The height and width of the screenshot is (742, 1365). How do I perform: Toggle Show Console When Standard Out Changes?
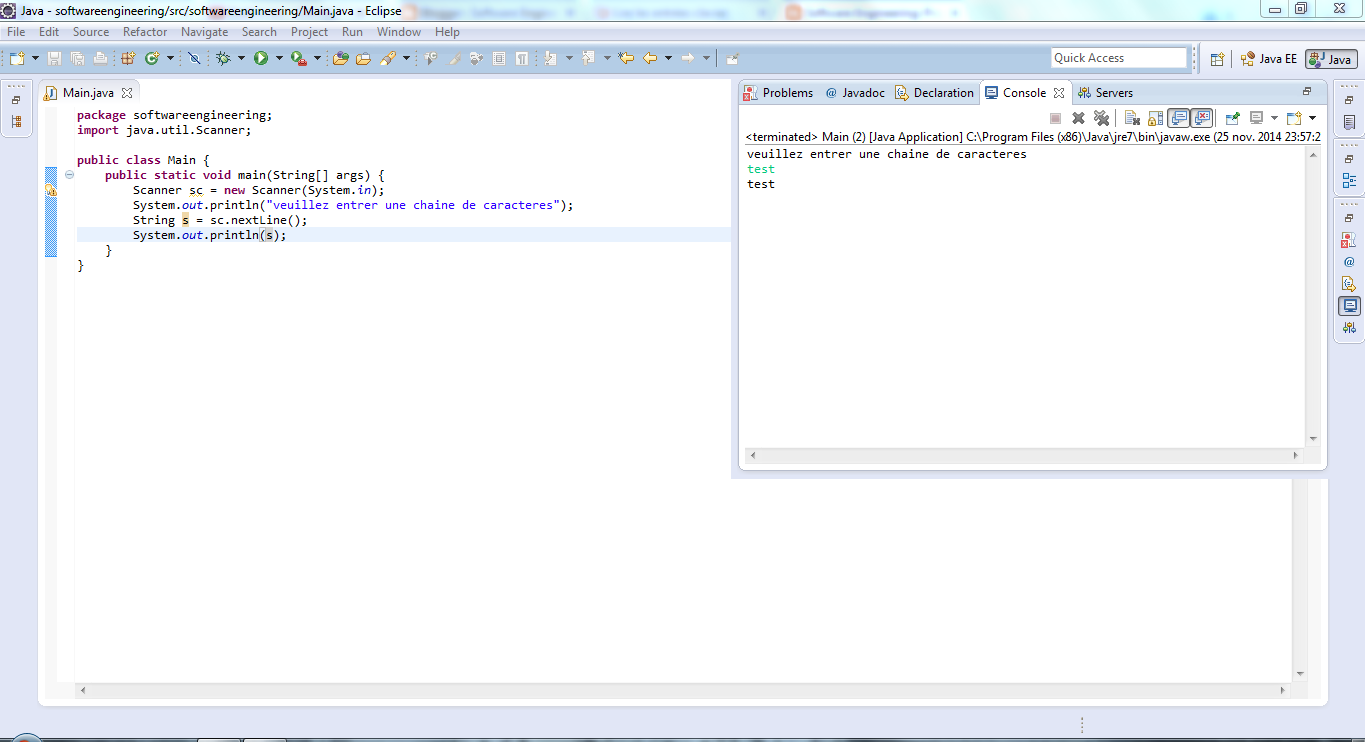click(x=1180, y=117)
